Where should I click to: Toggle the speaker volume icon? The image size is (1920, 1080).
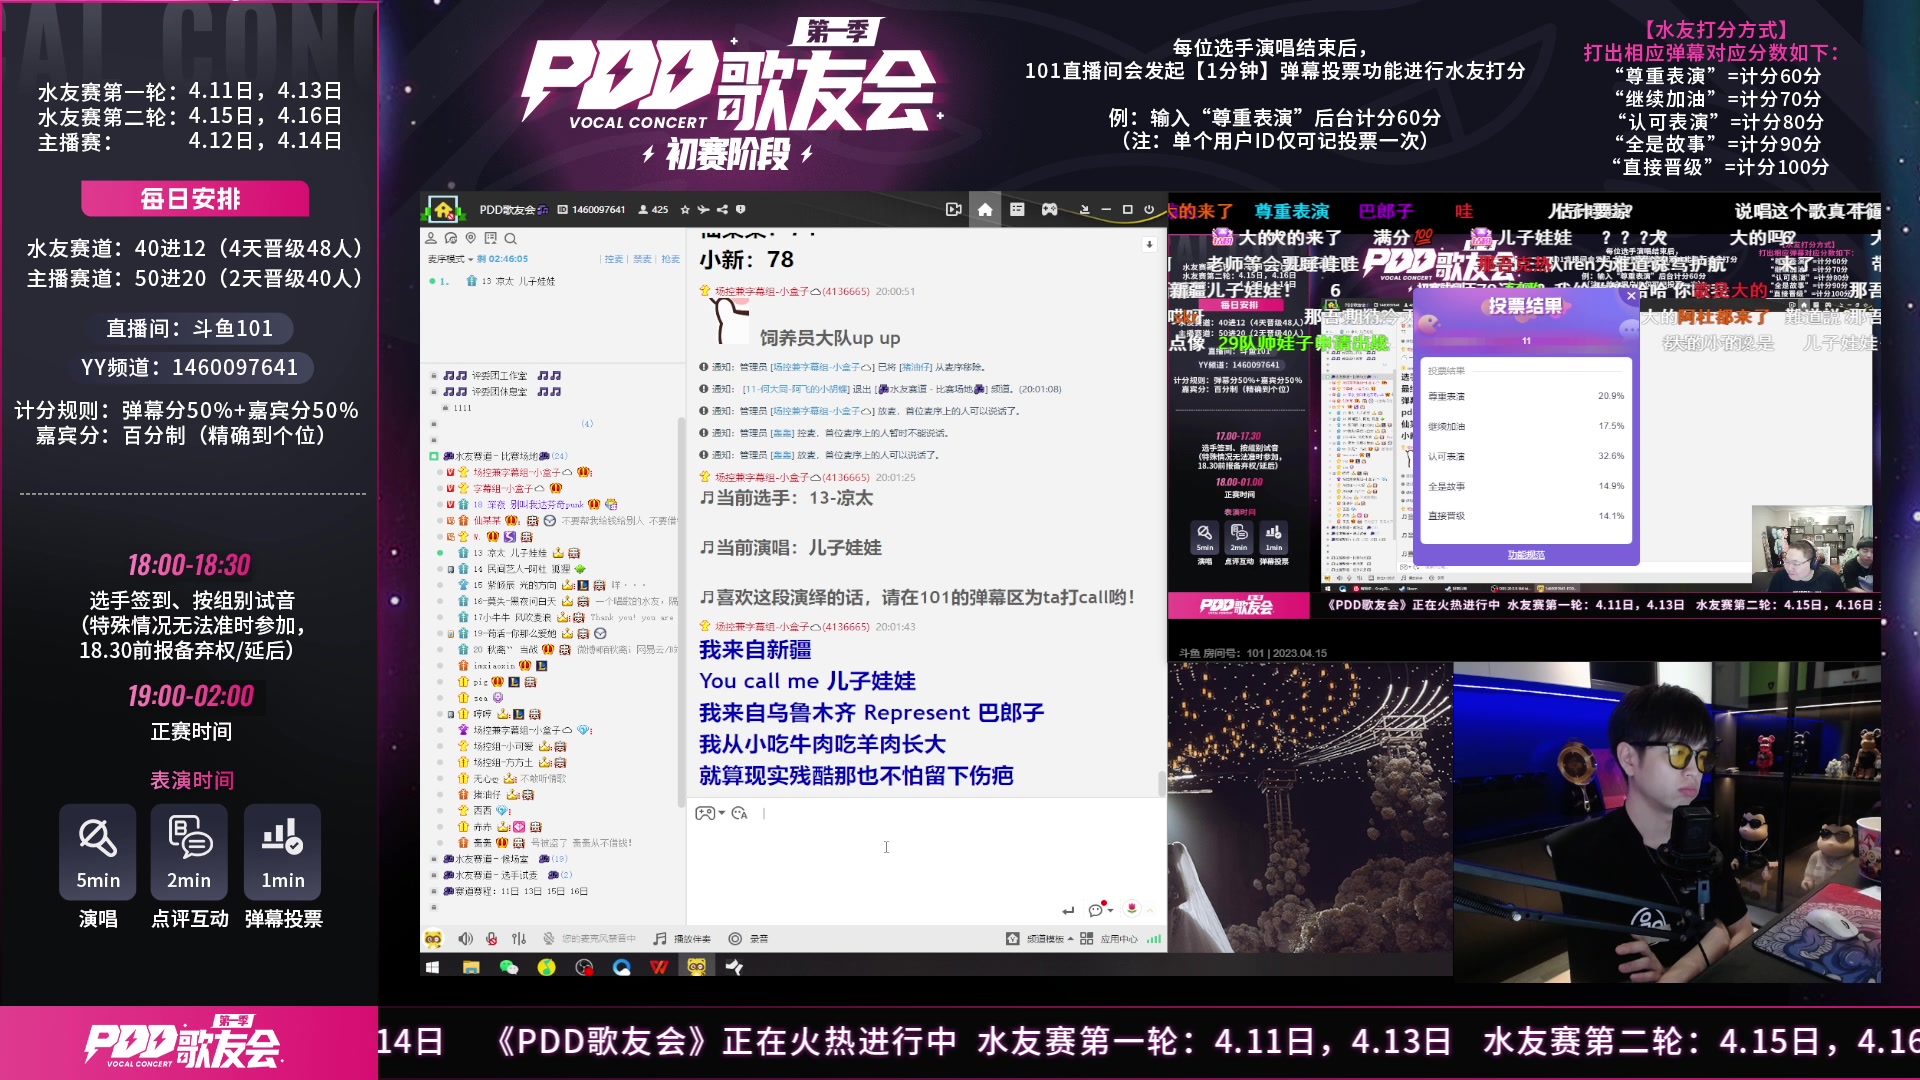coord(465,939)
